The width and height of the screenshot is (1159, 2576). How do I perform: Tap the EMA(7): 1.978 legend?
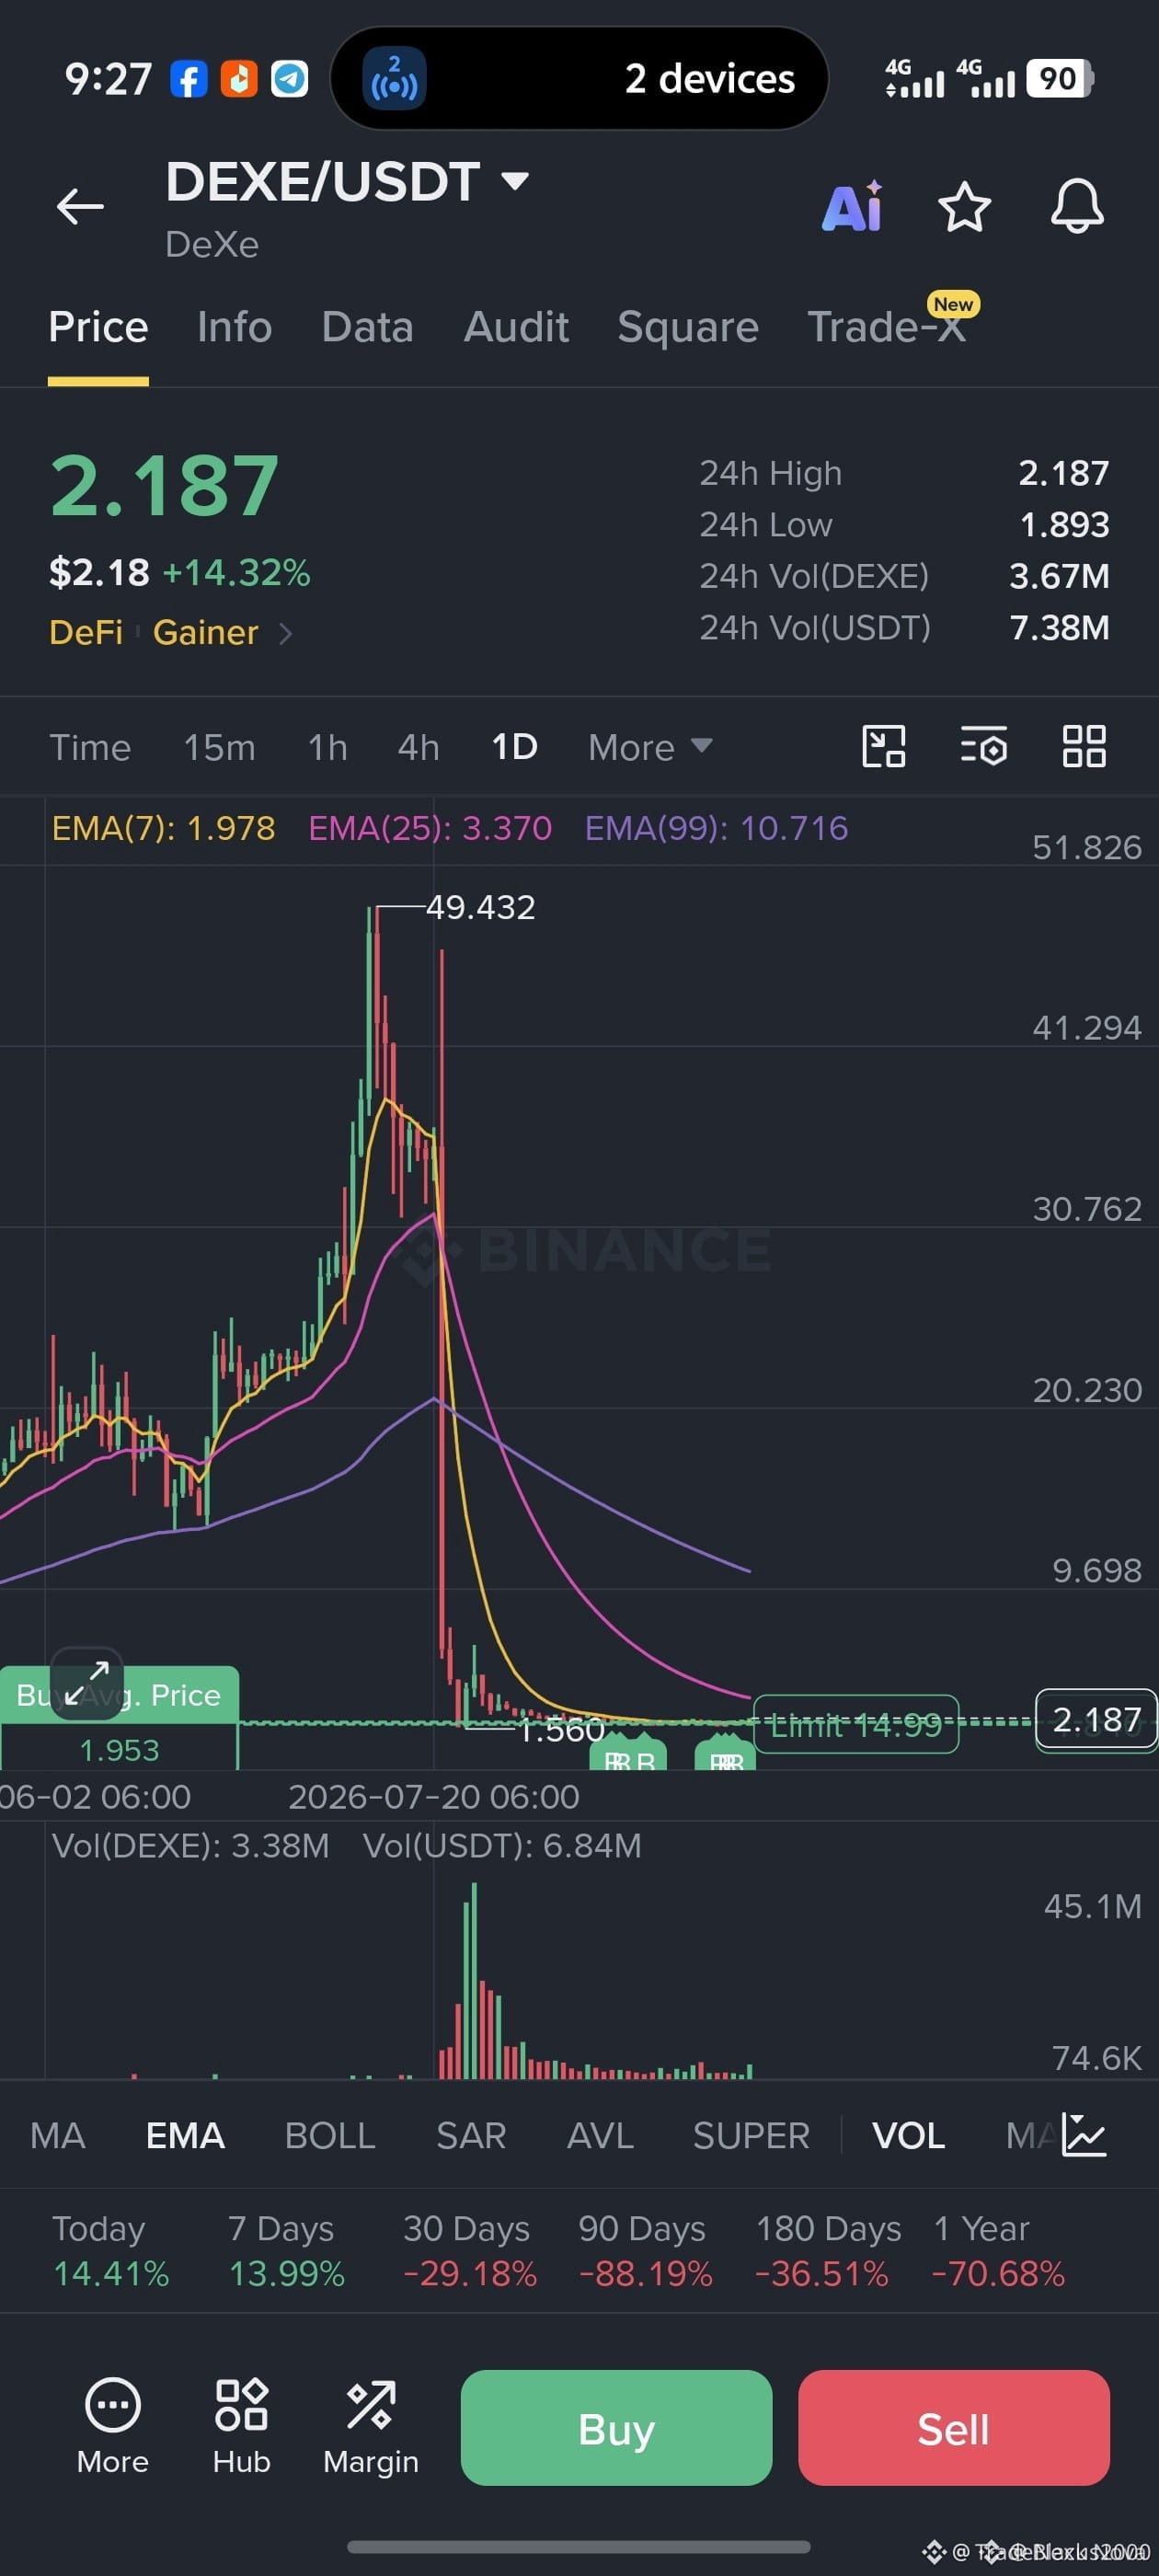pos(163,828)
